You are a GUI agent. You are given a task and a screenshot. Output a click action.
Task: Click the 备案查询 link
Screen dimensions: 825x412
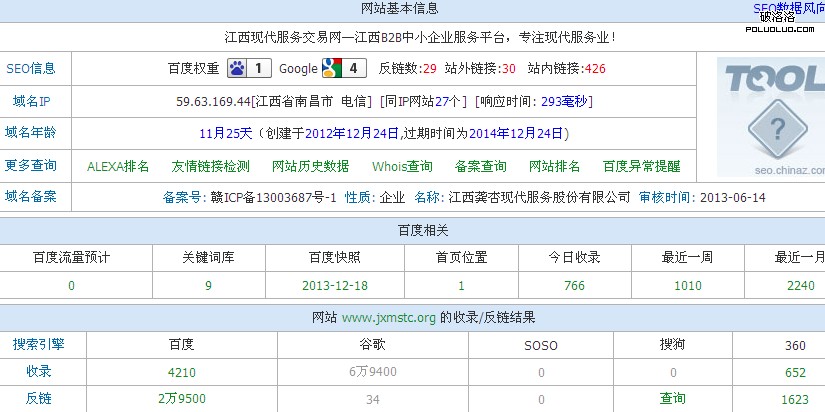[480, 166]
